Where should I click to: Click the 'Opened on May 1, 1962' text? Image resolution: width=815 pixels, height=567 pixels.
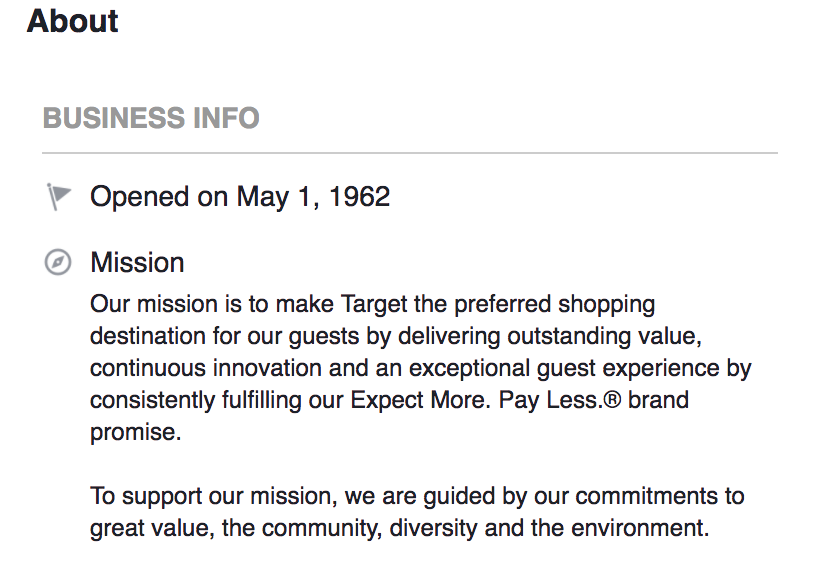240,197
